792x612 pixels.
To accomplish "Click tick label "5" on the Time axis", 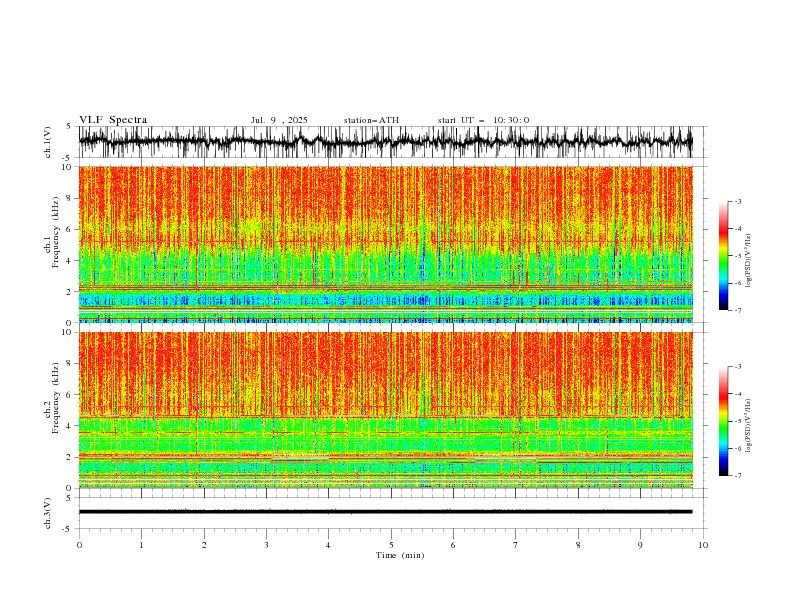I will point(391,545).
